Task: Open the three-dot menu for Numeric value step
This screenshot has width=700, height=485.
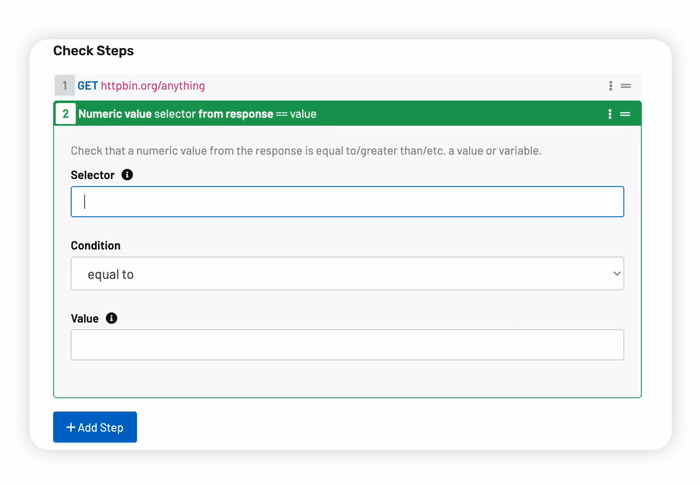Action: (610, 114)
